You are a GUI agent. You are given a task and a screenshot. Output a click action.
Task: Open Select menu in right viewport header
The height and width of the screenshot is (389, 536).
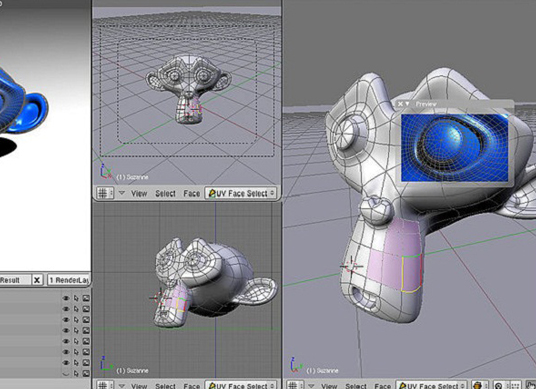[x=356, y=386]
